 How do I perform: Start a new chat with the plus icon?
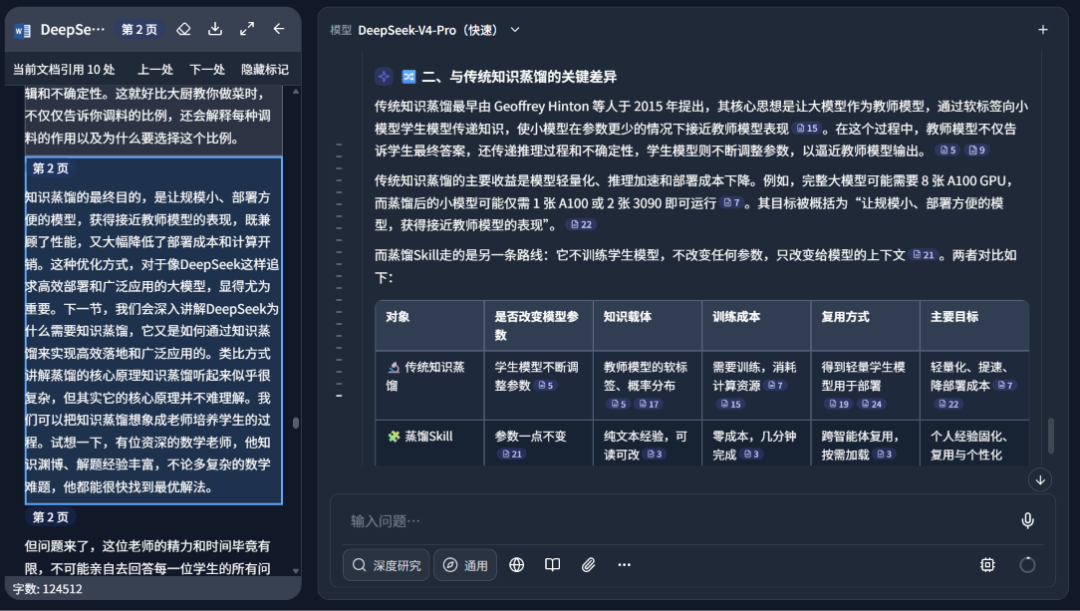[x=1043, y=30]
